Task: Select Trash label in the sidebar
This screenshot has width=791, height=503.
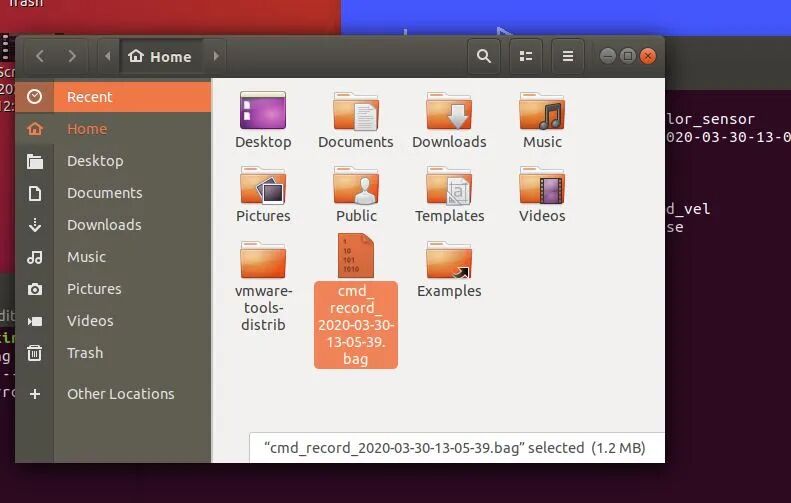Action: 85,353
